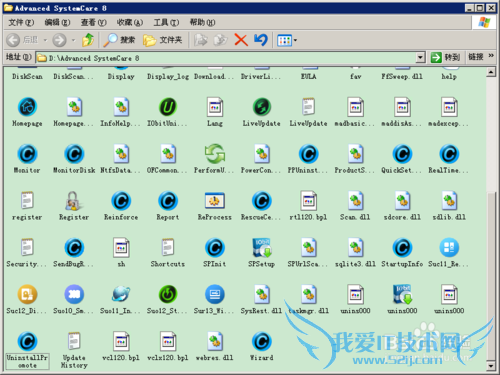Viewport: 500px width, 375px height.
Task: Open the 帮助(H) menu
Action: [x=202, y=22]
